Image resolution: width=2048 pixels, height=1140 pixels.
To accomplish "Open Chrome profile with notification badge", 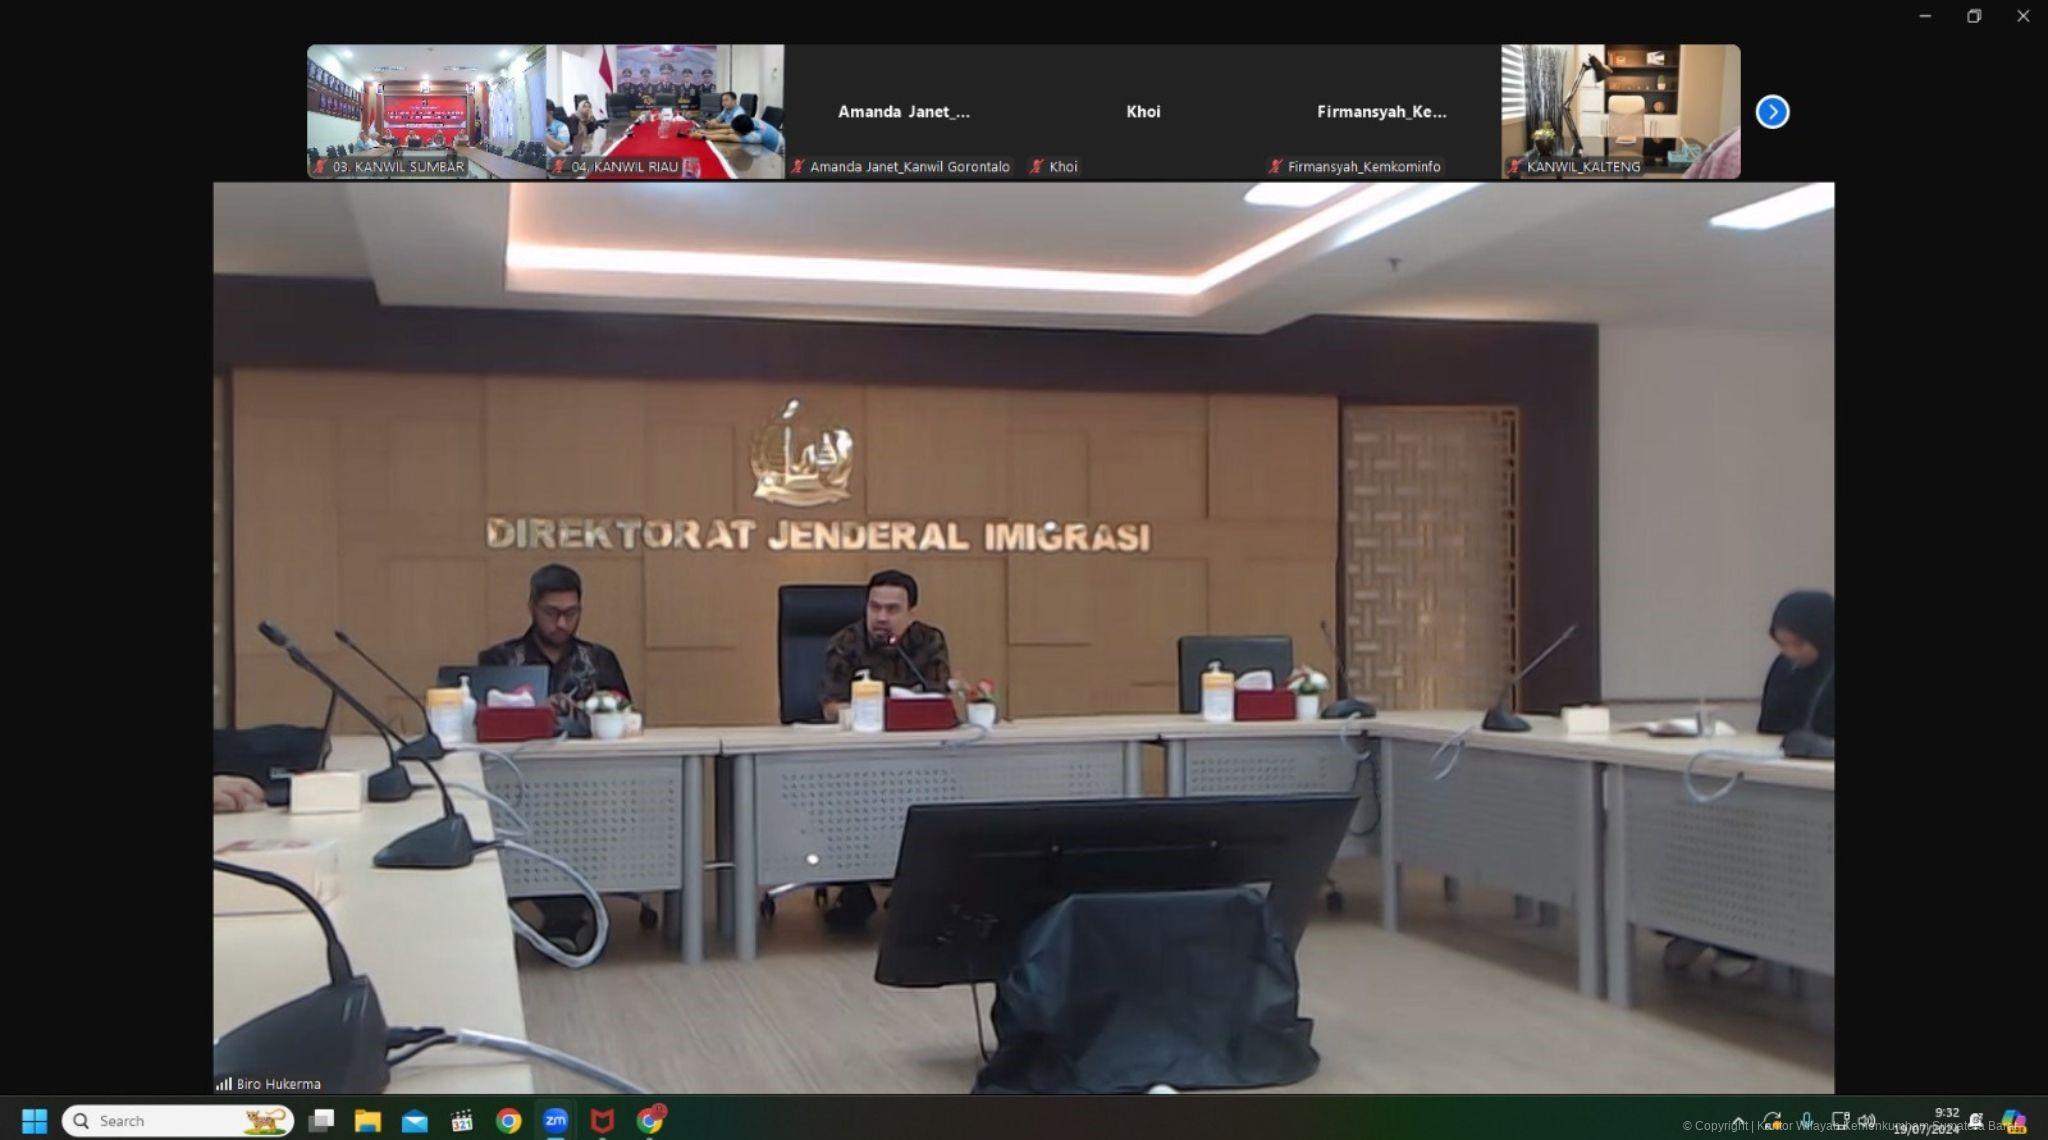I will tap(650, 1121).
